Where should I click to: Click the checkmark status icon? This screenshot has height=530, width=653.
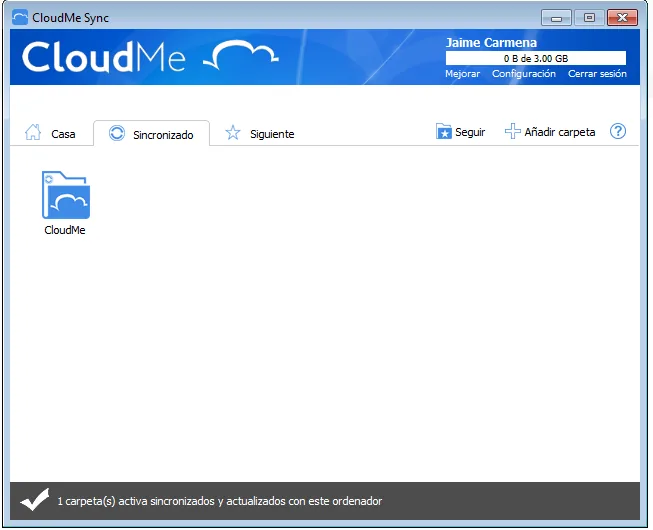pyautogui.click(x=35, y=500)
